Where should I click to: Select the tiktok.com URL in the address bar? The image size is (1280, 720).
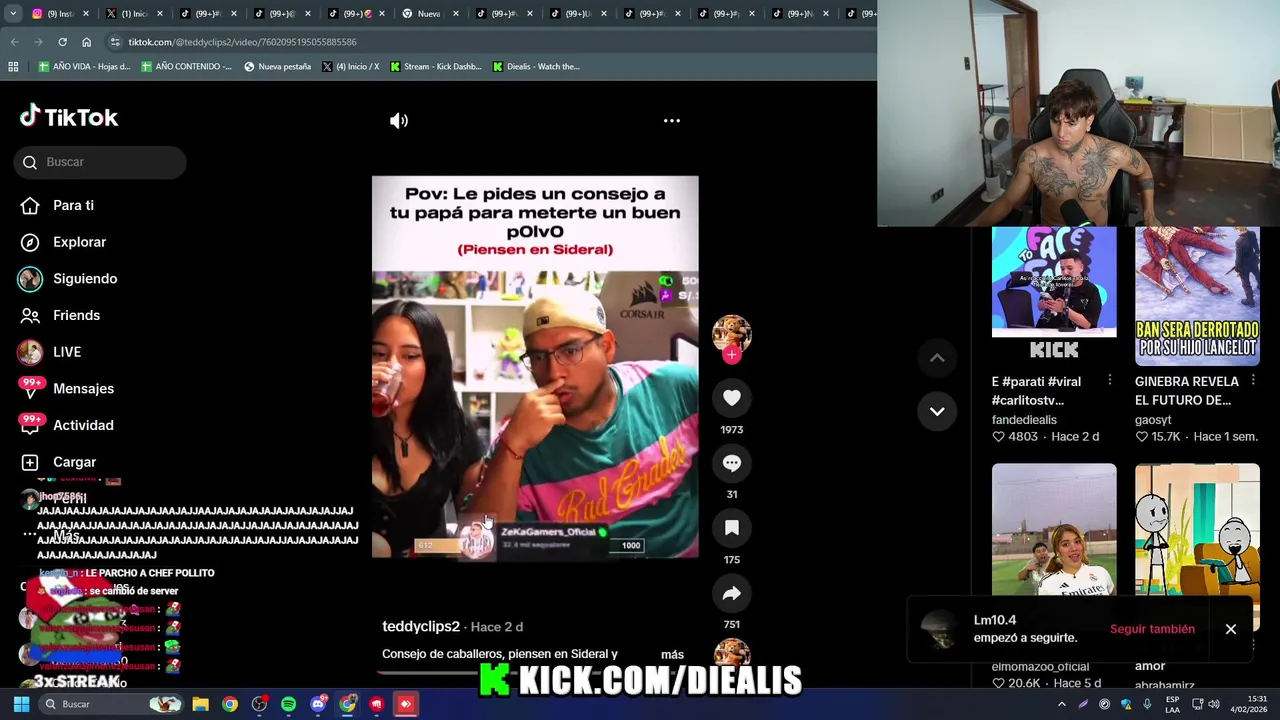pos(242,42)
